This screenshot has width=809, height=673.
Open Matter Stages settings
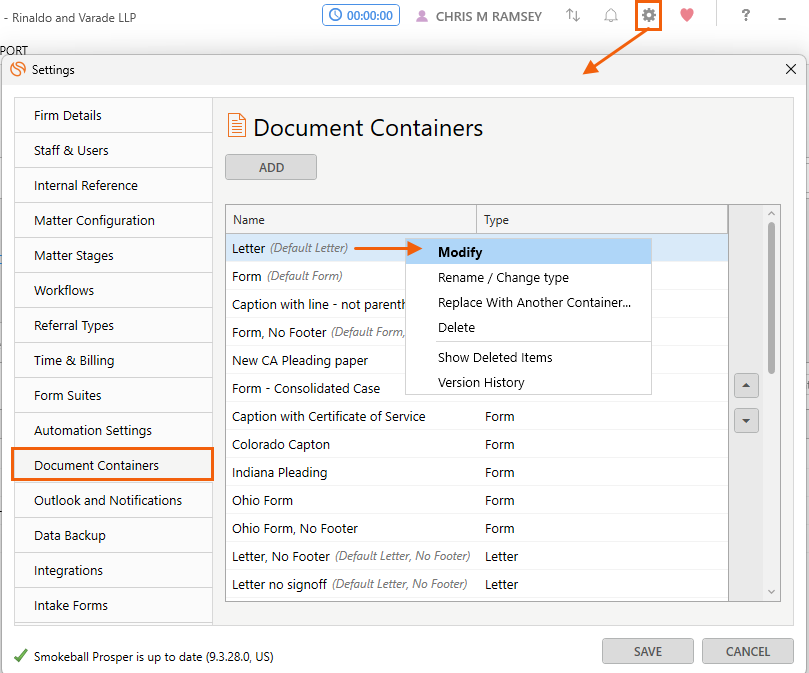click(114, 256)
